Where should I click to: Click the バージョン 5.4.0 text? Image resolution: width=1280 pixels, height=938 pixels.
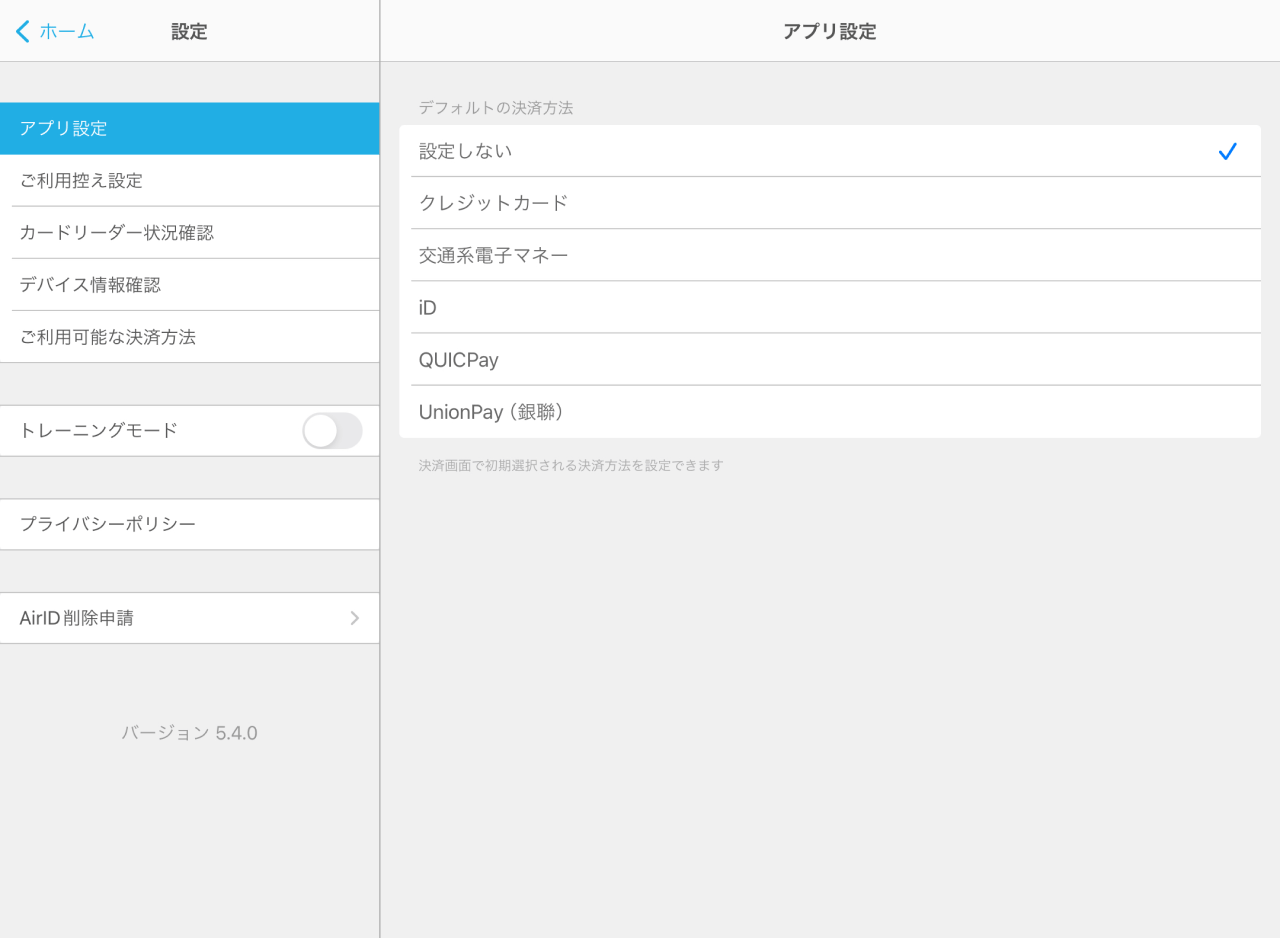pos(190,733)
